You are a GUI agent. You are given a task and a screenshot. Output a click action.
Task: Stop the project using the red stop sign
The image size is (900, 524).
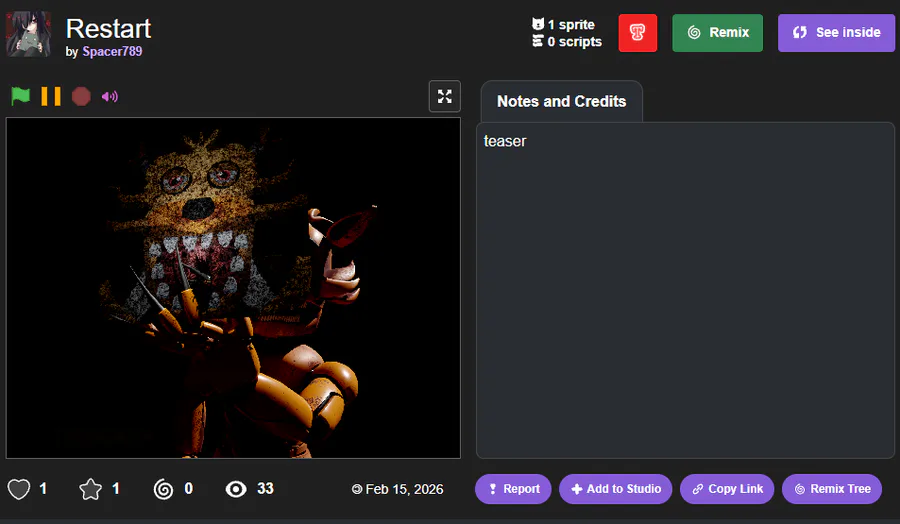81,96
